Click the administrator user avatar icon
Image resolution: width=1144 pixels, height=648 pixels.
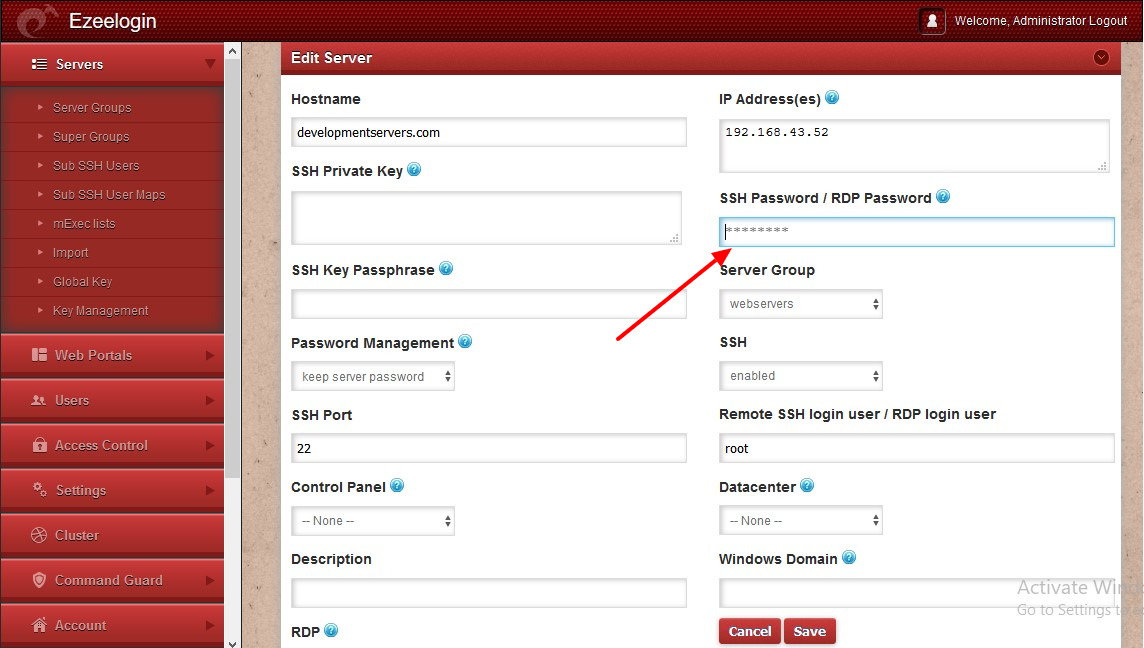point(932,20)
